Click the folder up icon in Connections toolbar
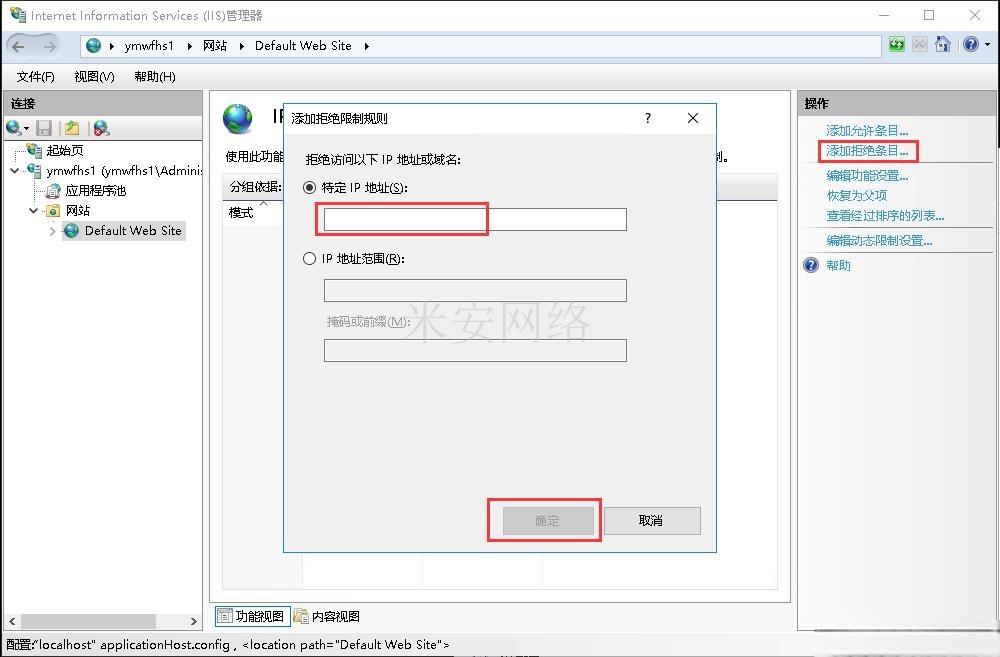1000x657 pixels. coord(72,128)
